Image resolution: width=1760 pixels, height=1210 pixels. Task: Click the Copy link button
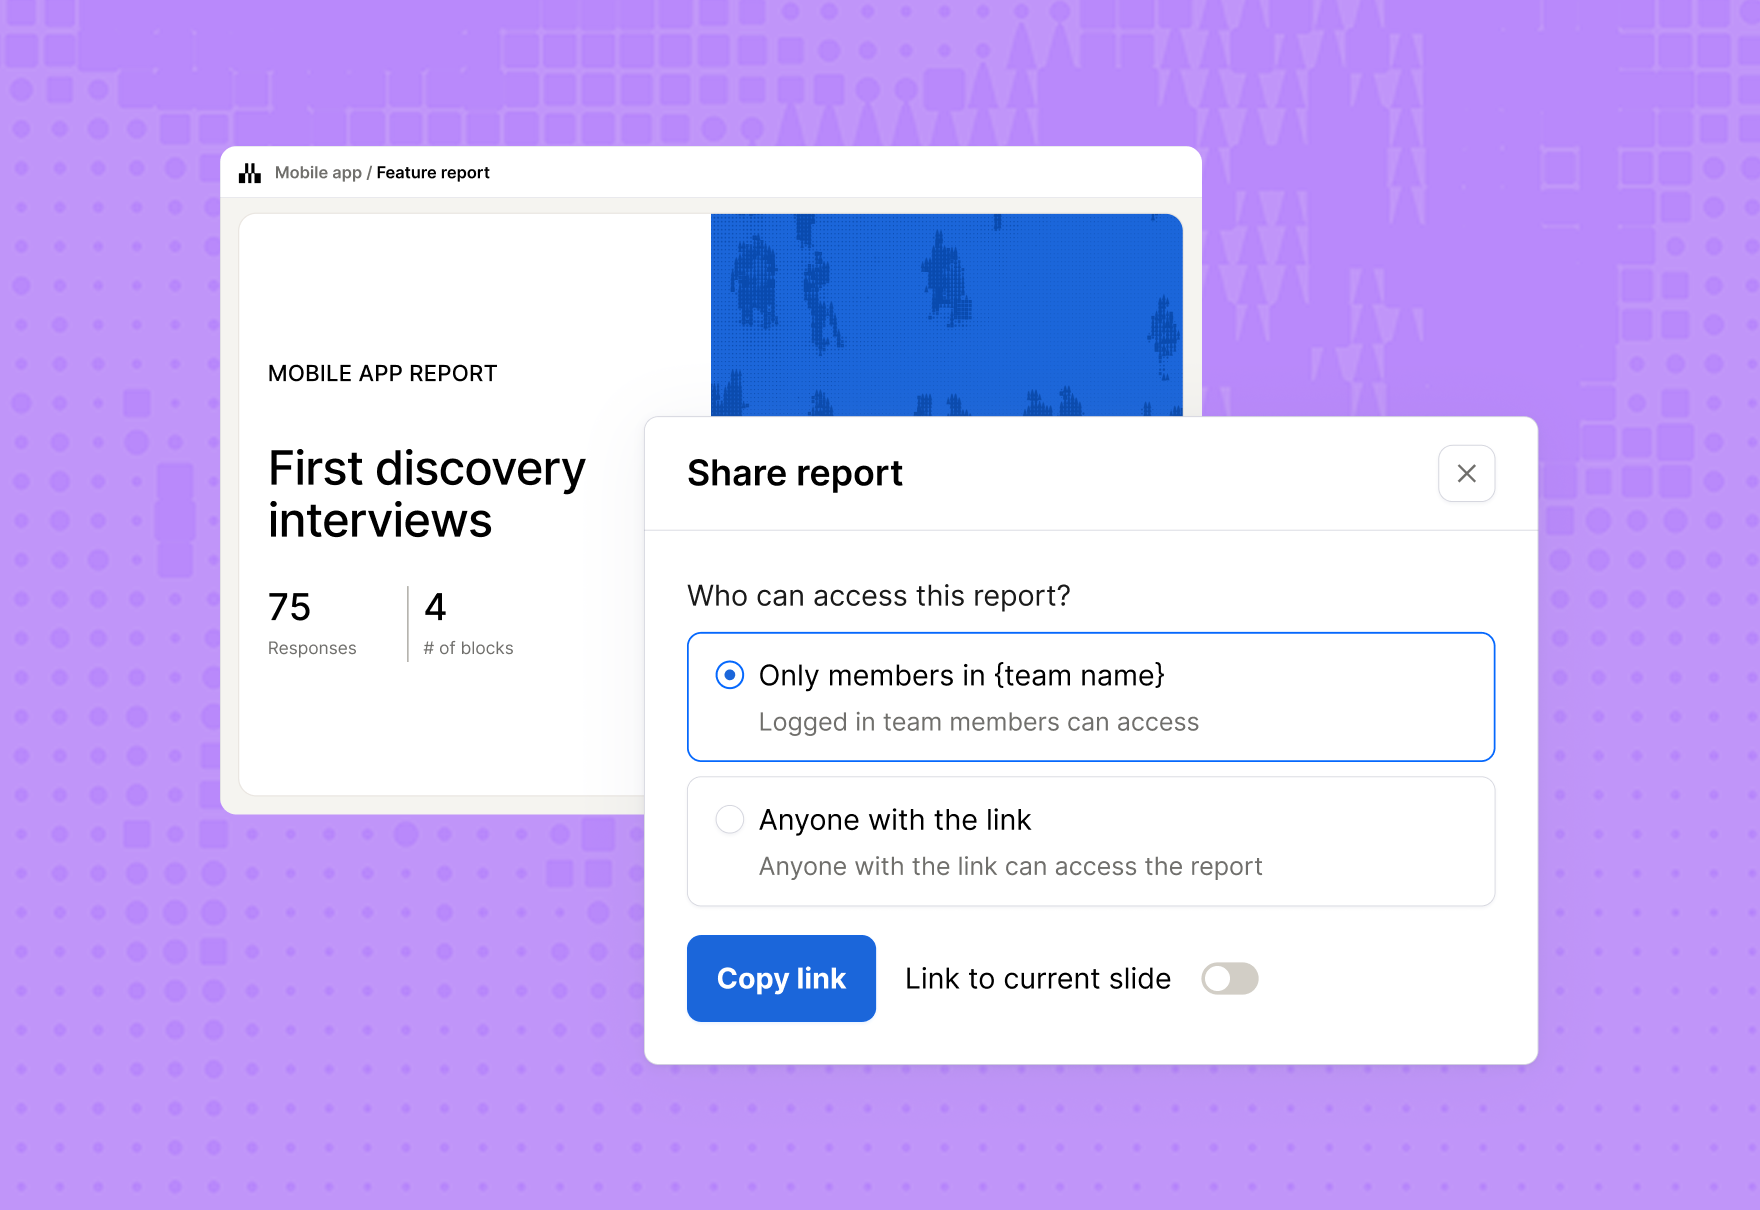[781, 978]
